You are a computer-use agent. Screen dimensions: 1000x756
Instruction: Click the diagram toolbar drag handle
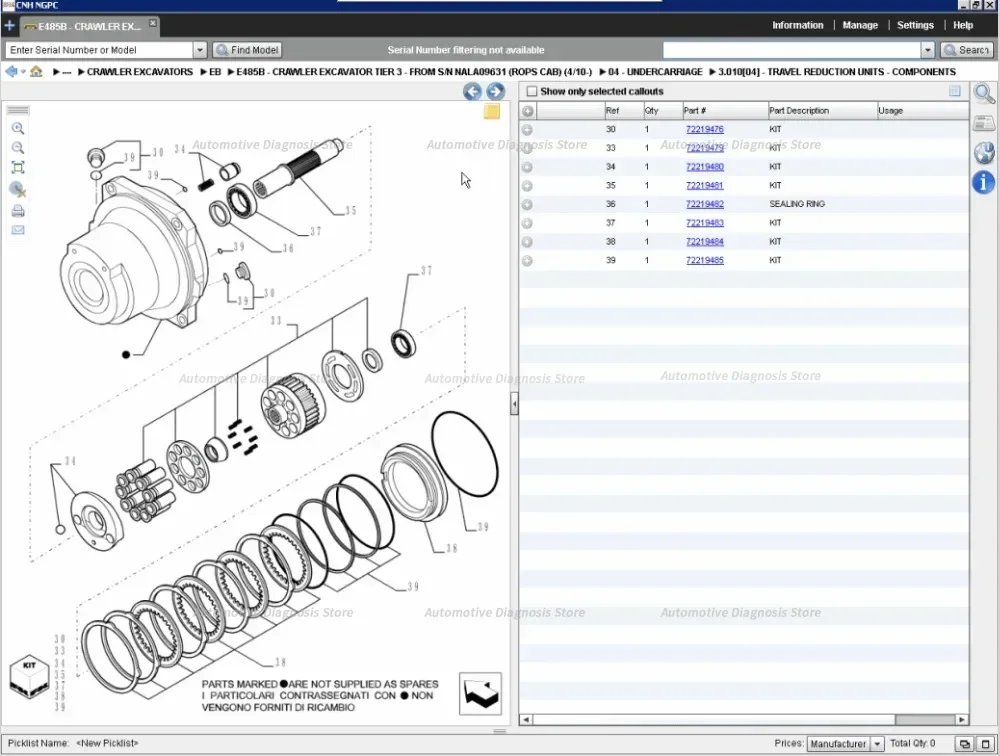coord(18,110)
